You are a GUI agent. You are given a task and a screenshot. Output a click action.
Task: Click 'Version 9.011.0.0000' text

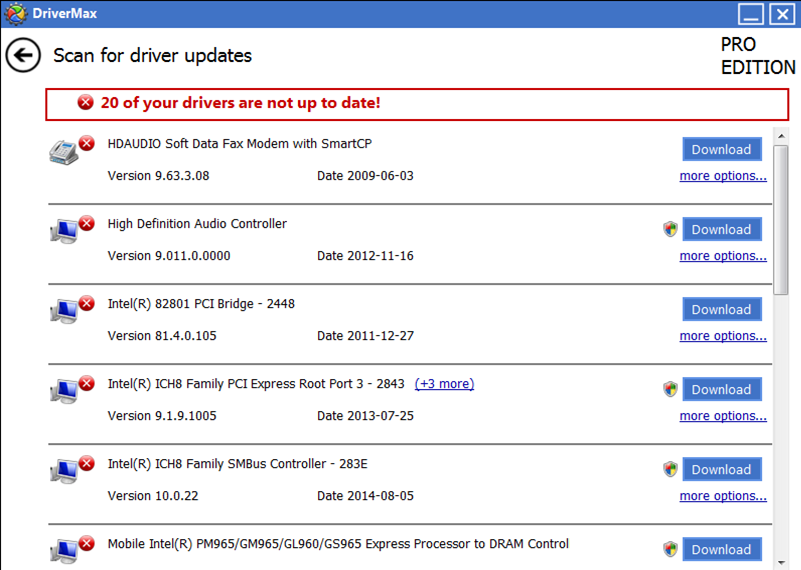169,256
